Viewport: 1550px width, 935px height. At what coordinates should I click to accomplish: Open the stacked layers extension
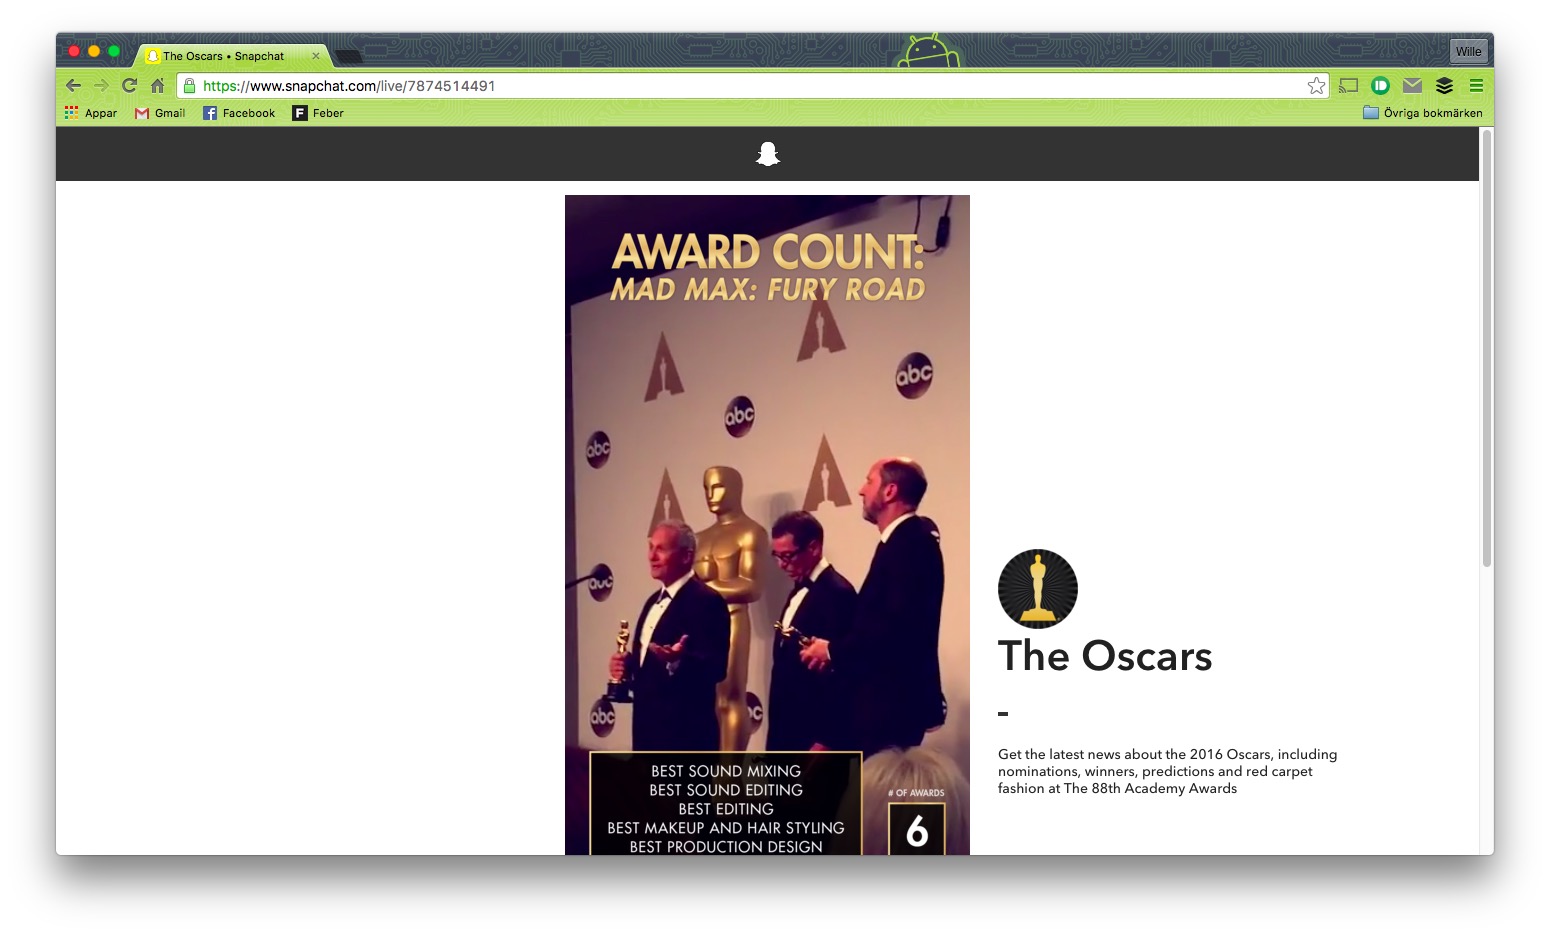tap(1444, 86)
